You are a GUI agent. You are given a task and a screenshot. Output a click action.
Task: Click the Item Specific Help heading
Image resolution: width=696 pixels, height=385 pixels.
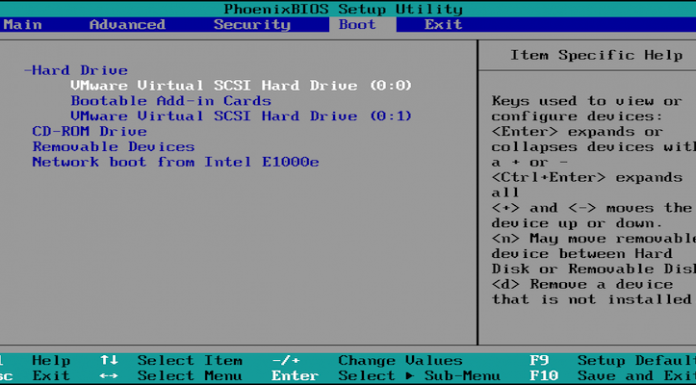[x=596, y=55]
